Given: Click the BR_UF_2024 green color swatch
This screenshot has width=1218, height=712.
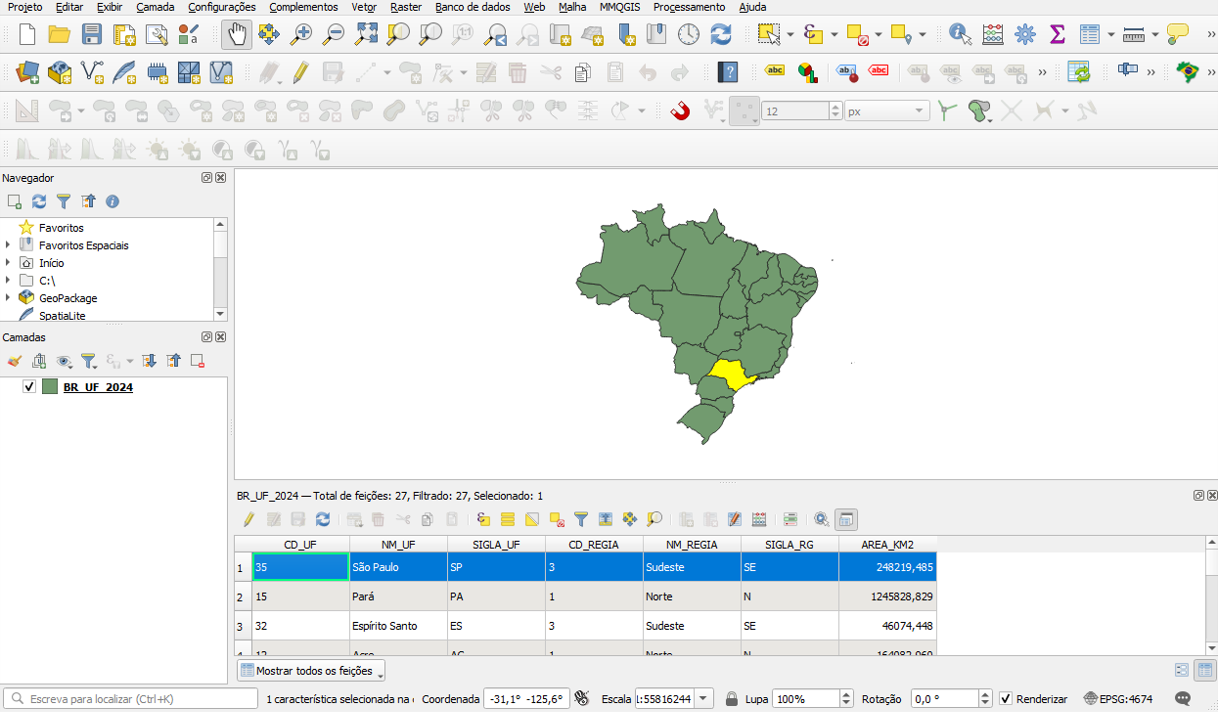Looking at the screenshot, I should point(50,387).
